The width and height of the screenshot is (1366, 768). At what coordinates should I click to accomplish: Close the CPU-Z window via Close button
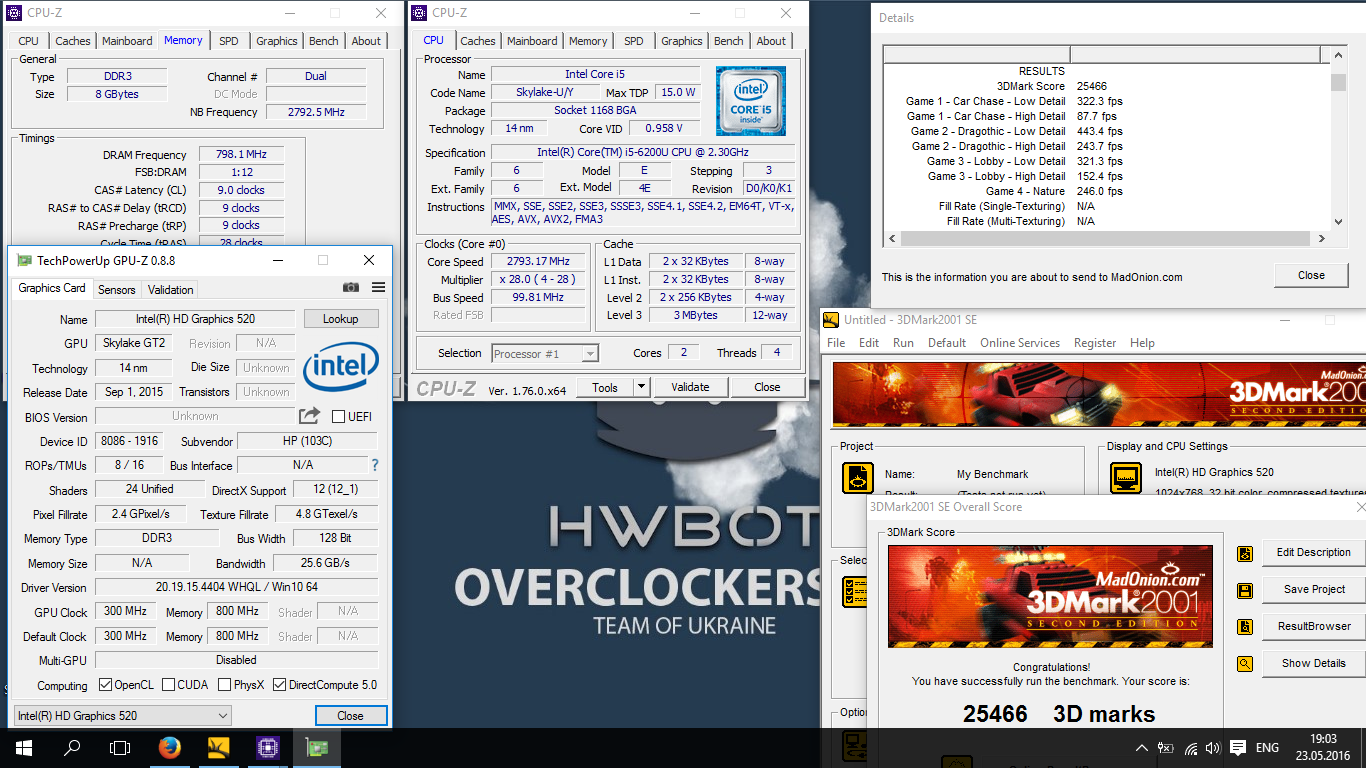[x=767, y=387]
